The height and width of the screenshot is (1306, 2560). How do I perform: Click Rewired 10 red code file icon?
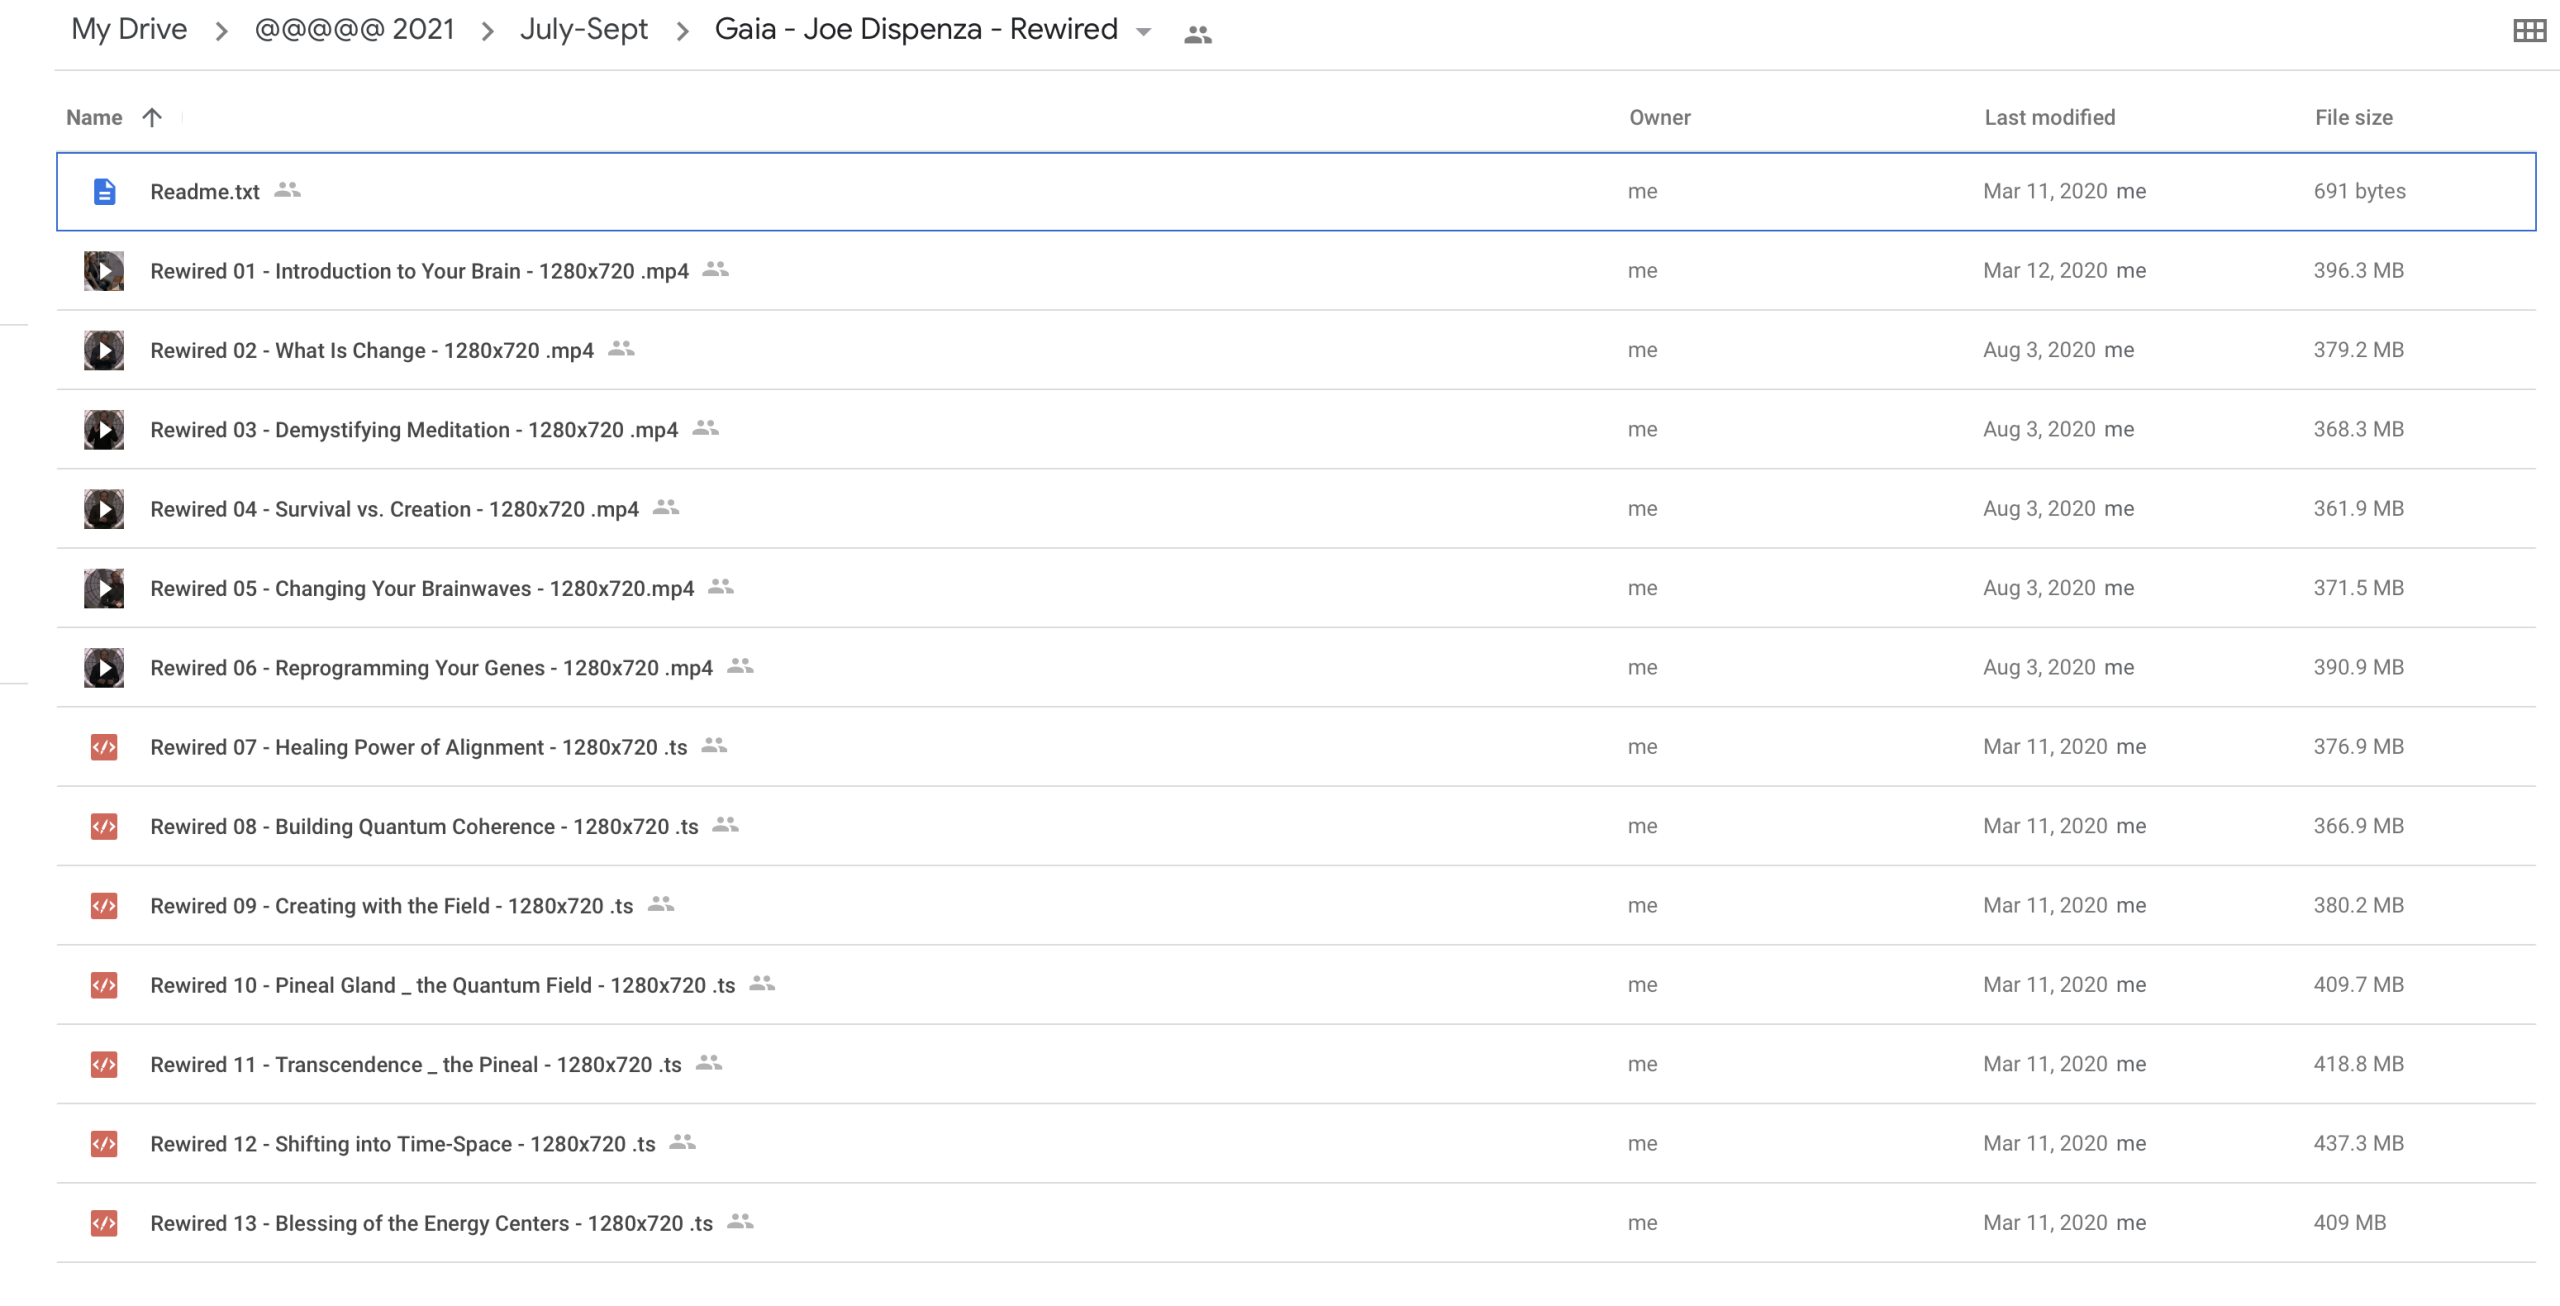click(104, 985)
